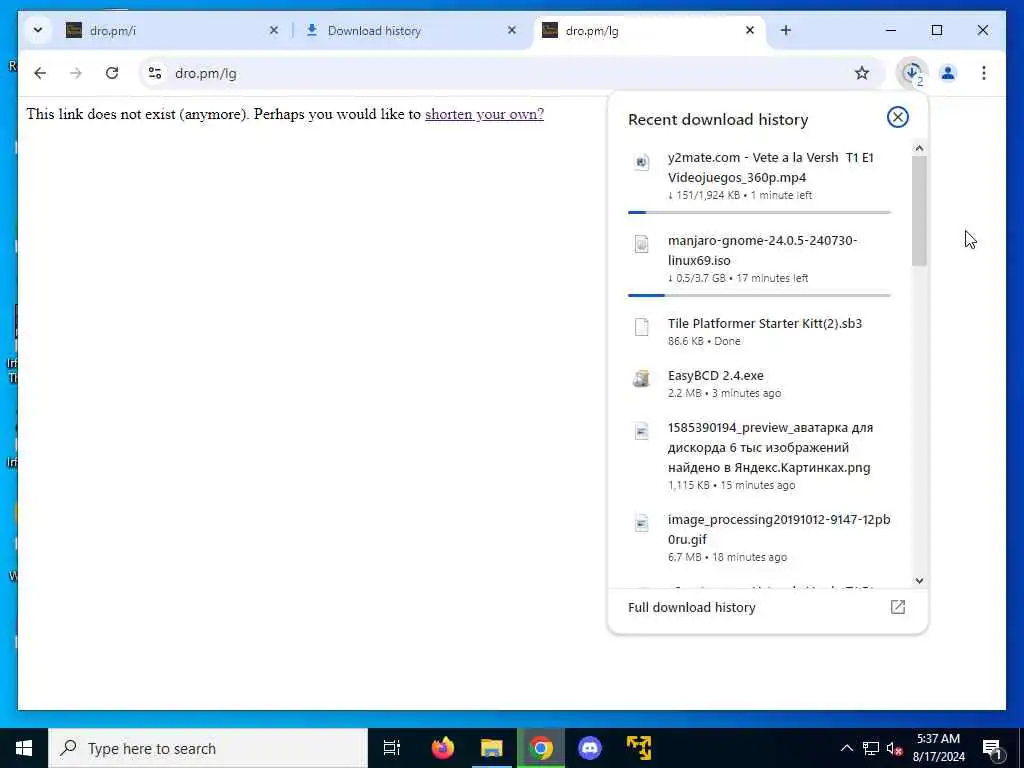Select manjaro-gnome-24.0.5 iso filename
This screenshot has width=1024, height=768.
click(x=762, y=250)
